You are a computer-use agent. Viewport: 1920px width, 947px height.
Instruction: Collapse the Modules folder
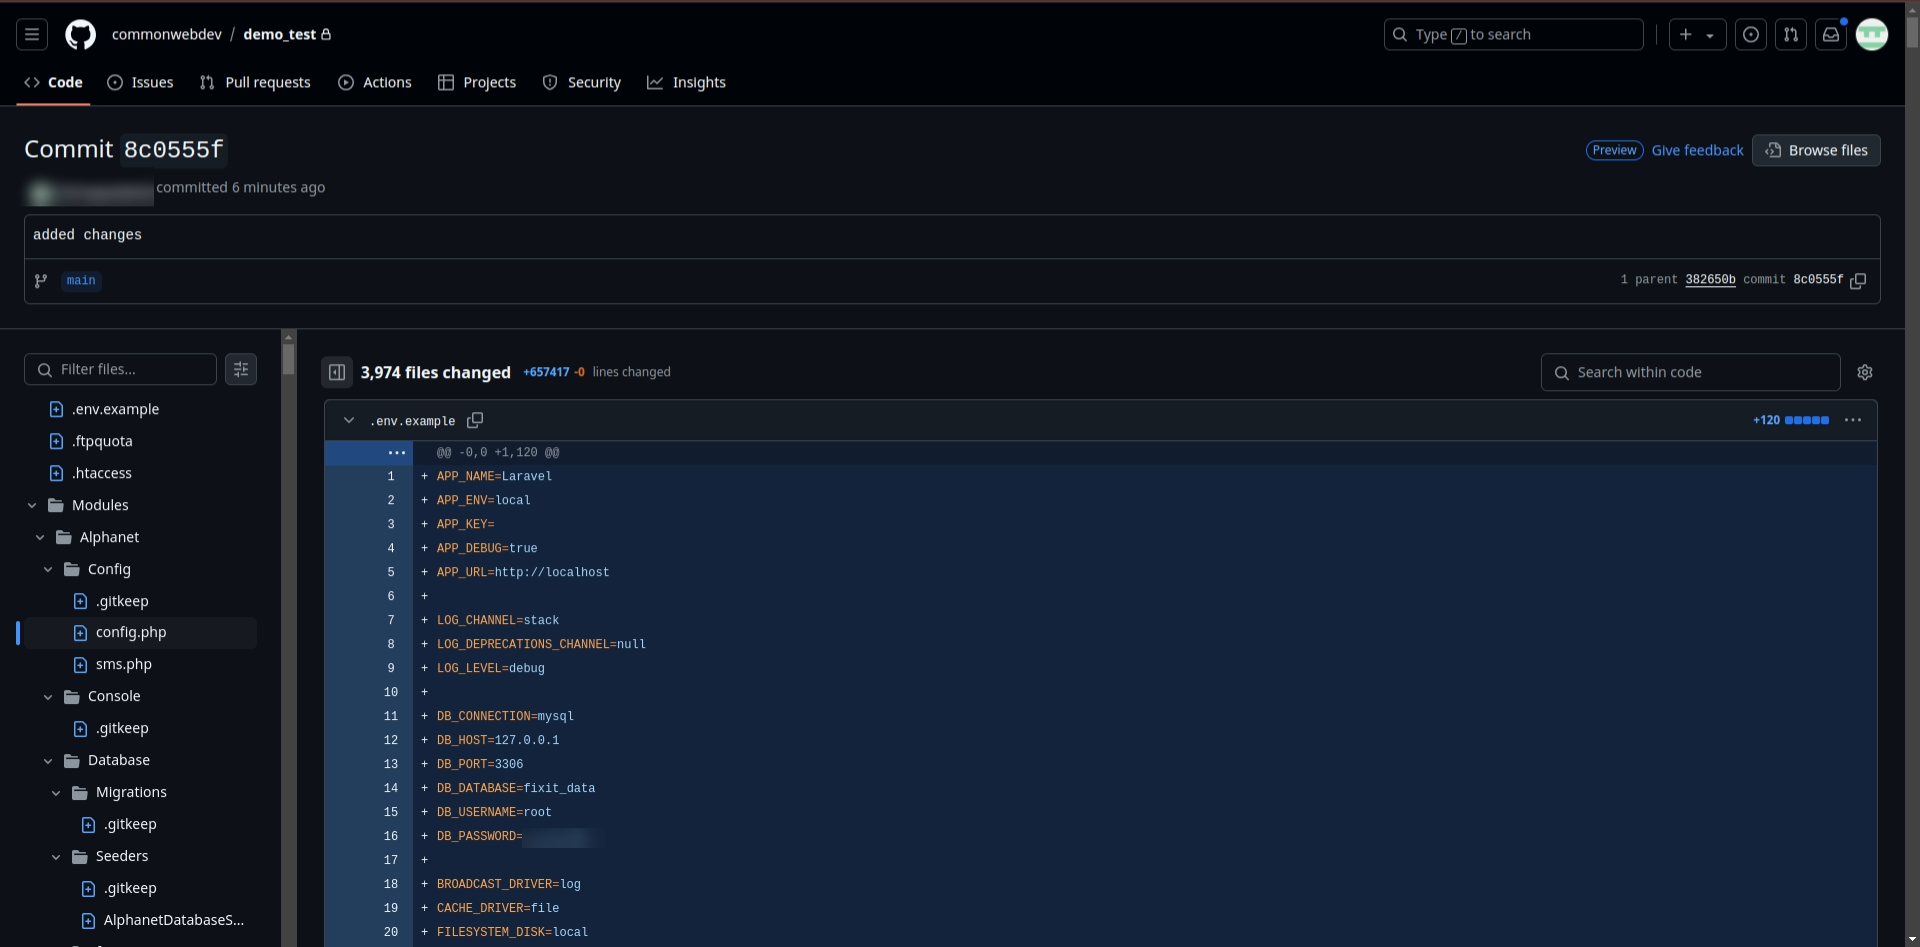[32, 506]
